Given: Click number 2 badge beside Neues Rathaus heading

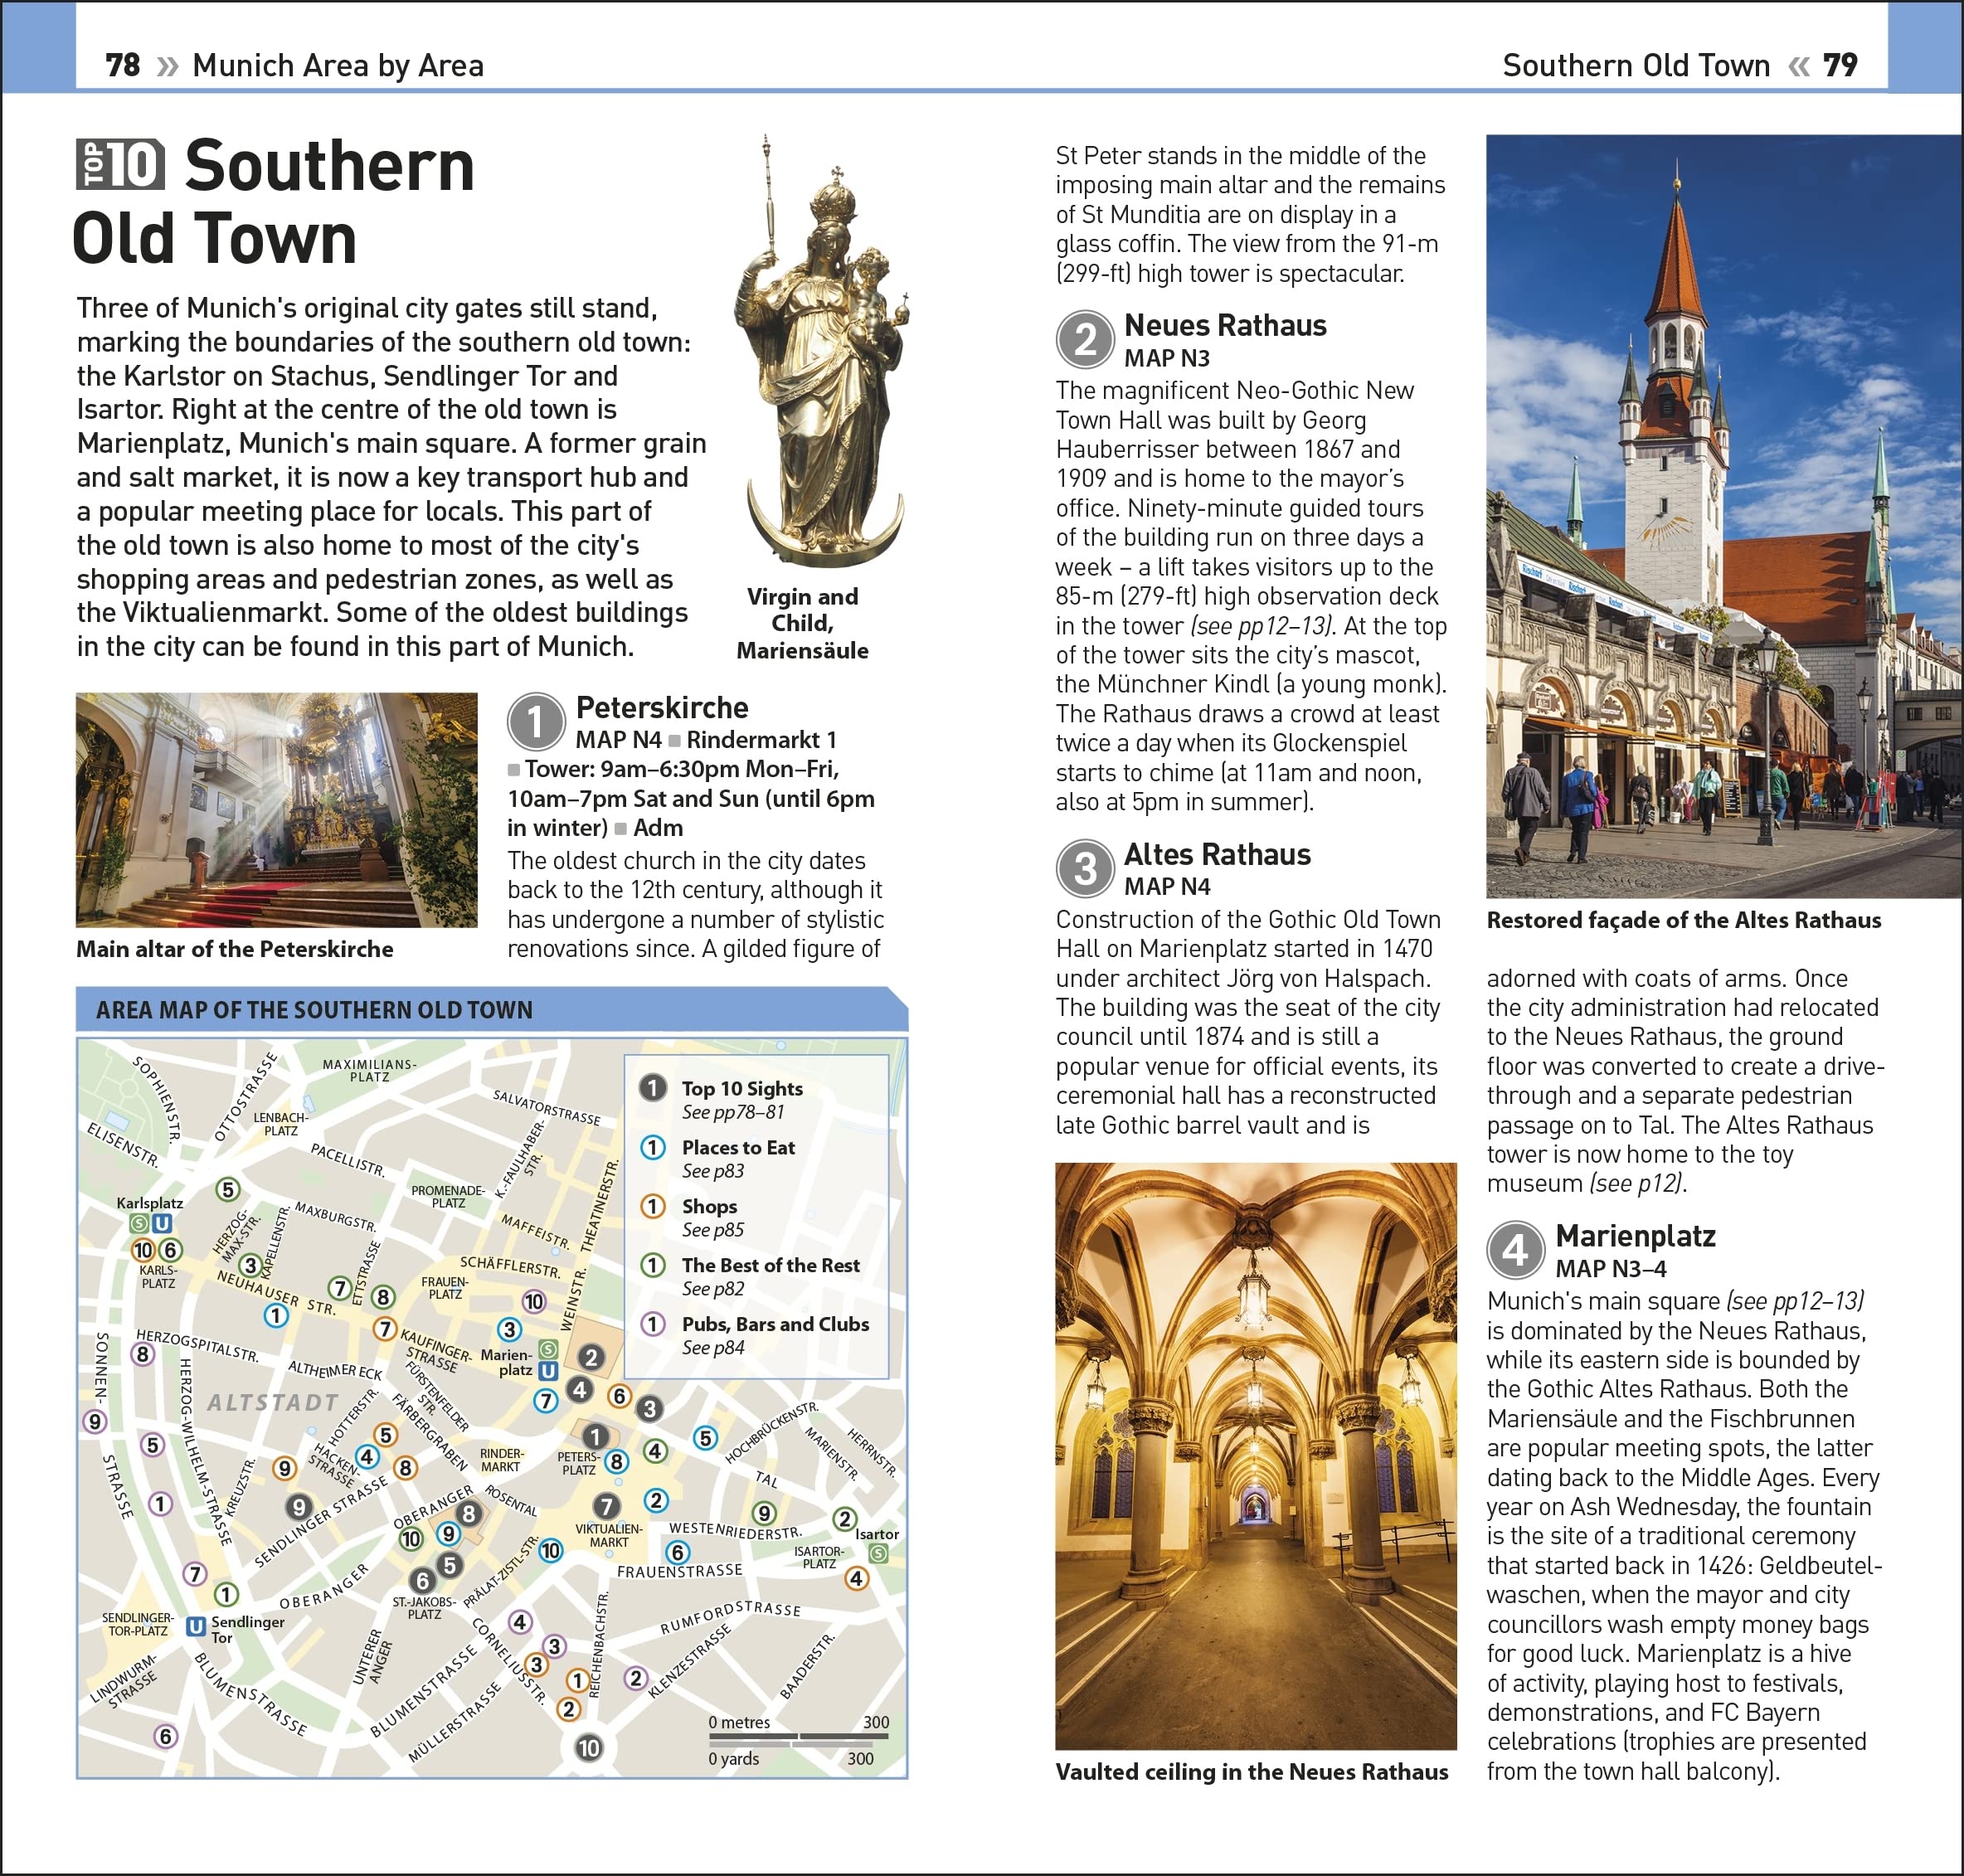Looking at the screenshot, I should [x=1085, y=339].
